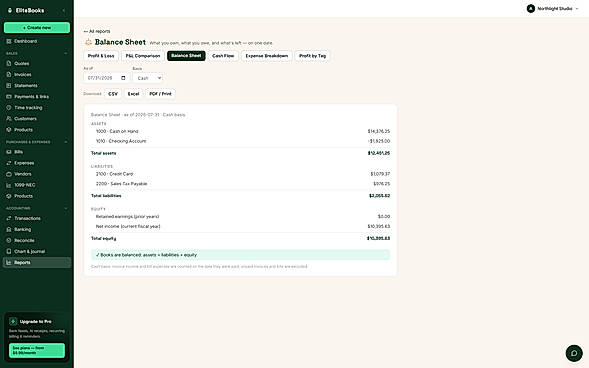The width and height of the screenshot is (589, 368).
Task: Collapse the Purchases & Expenses section
Action: tap(66, 142)
